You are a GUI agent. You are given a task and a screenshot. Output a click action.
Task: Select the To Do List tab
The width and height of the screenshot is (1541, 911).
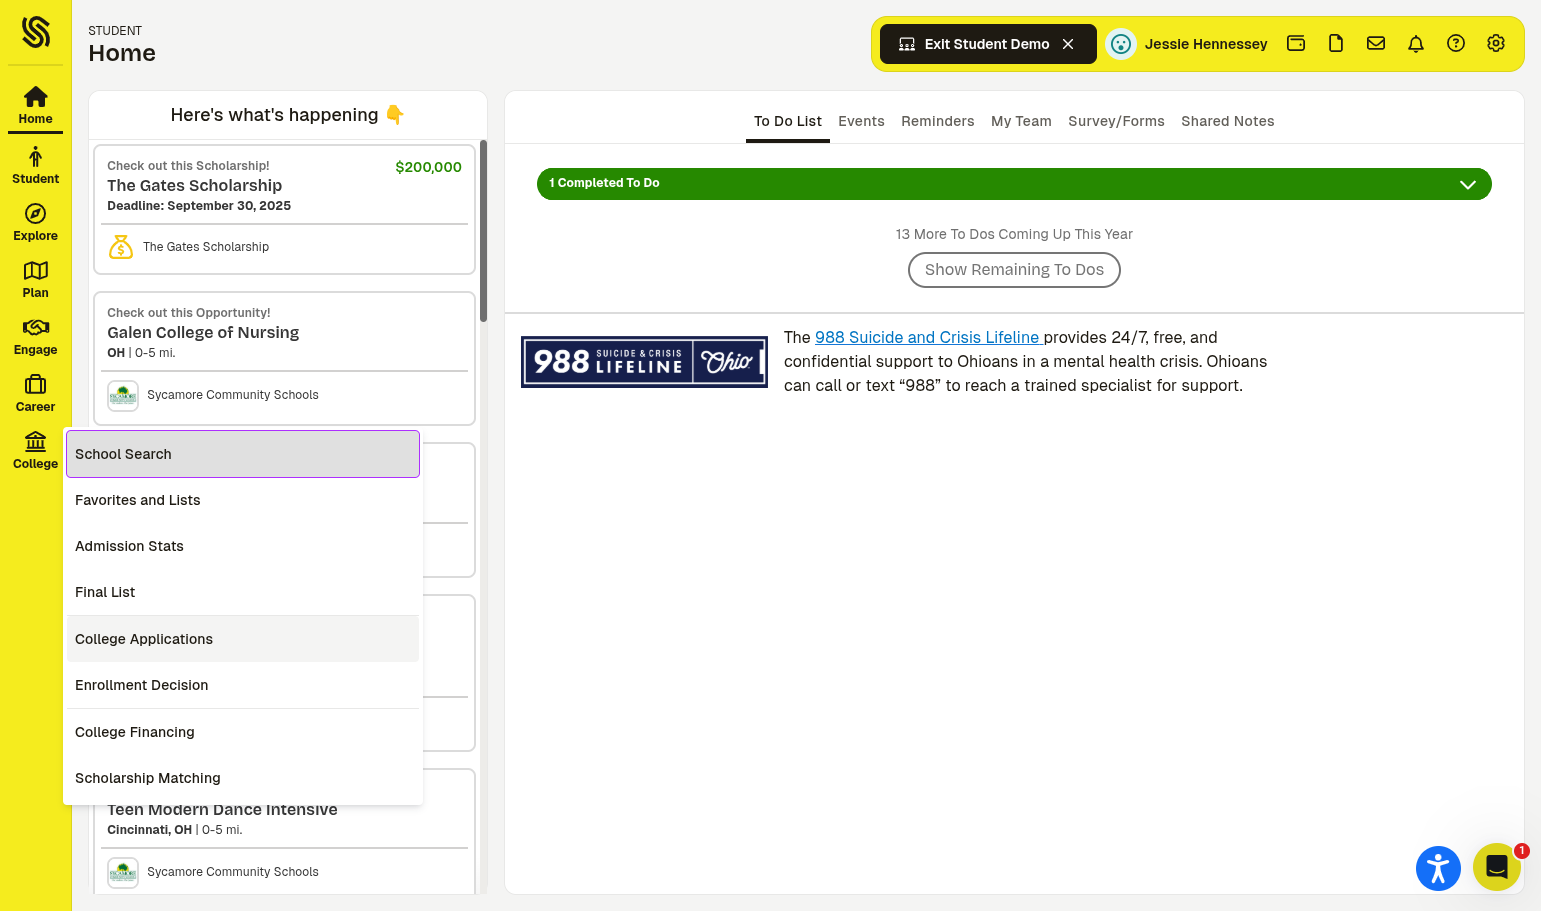(788, 121)
